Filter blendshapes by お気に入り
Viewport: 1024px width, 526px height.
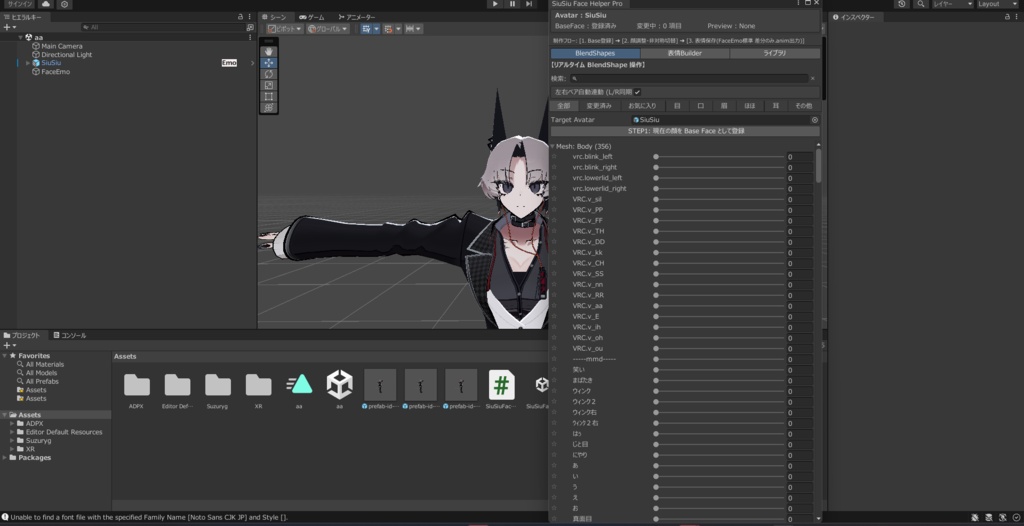tap(642, 105)
